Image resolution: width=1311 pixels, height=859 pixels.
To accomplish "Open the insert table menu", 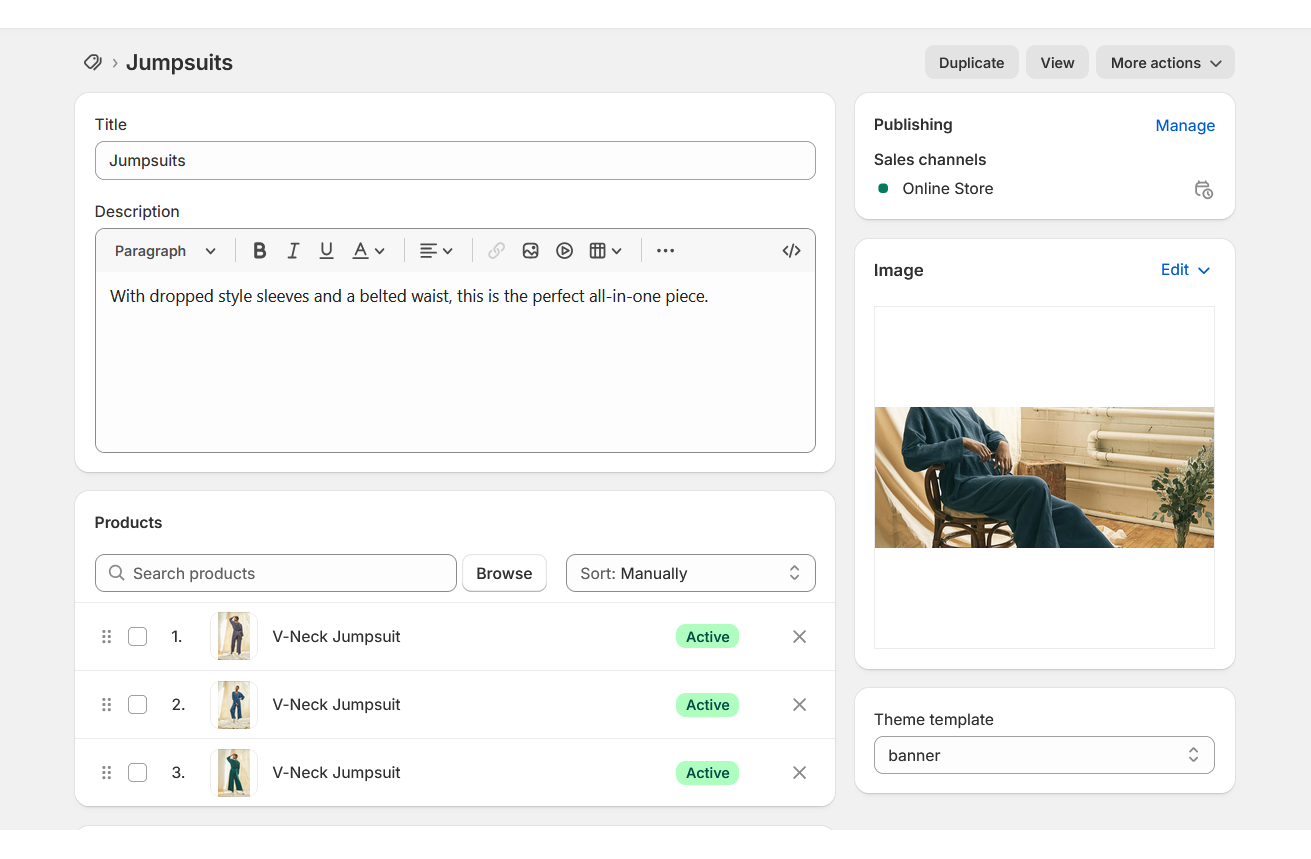I will [605, 251].
